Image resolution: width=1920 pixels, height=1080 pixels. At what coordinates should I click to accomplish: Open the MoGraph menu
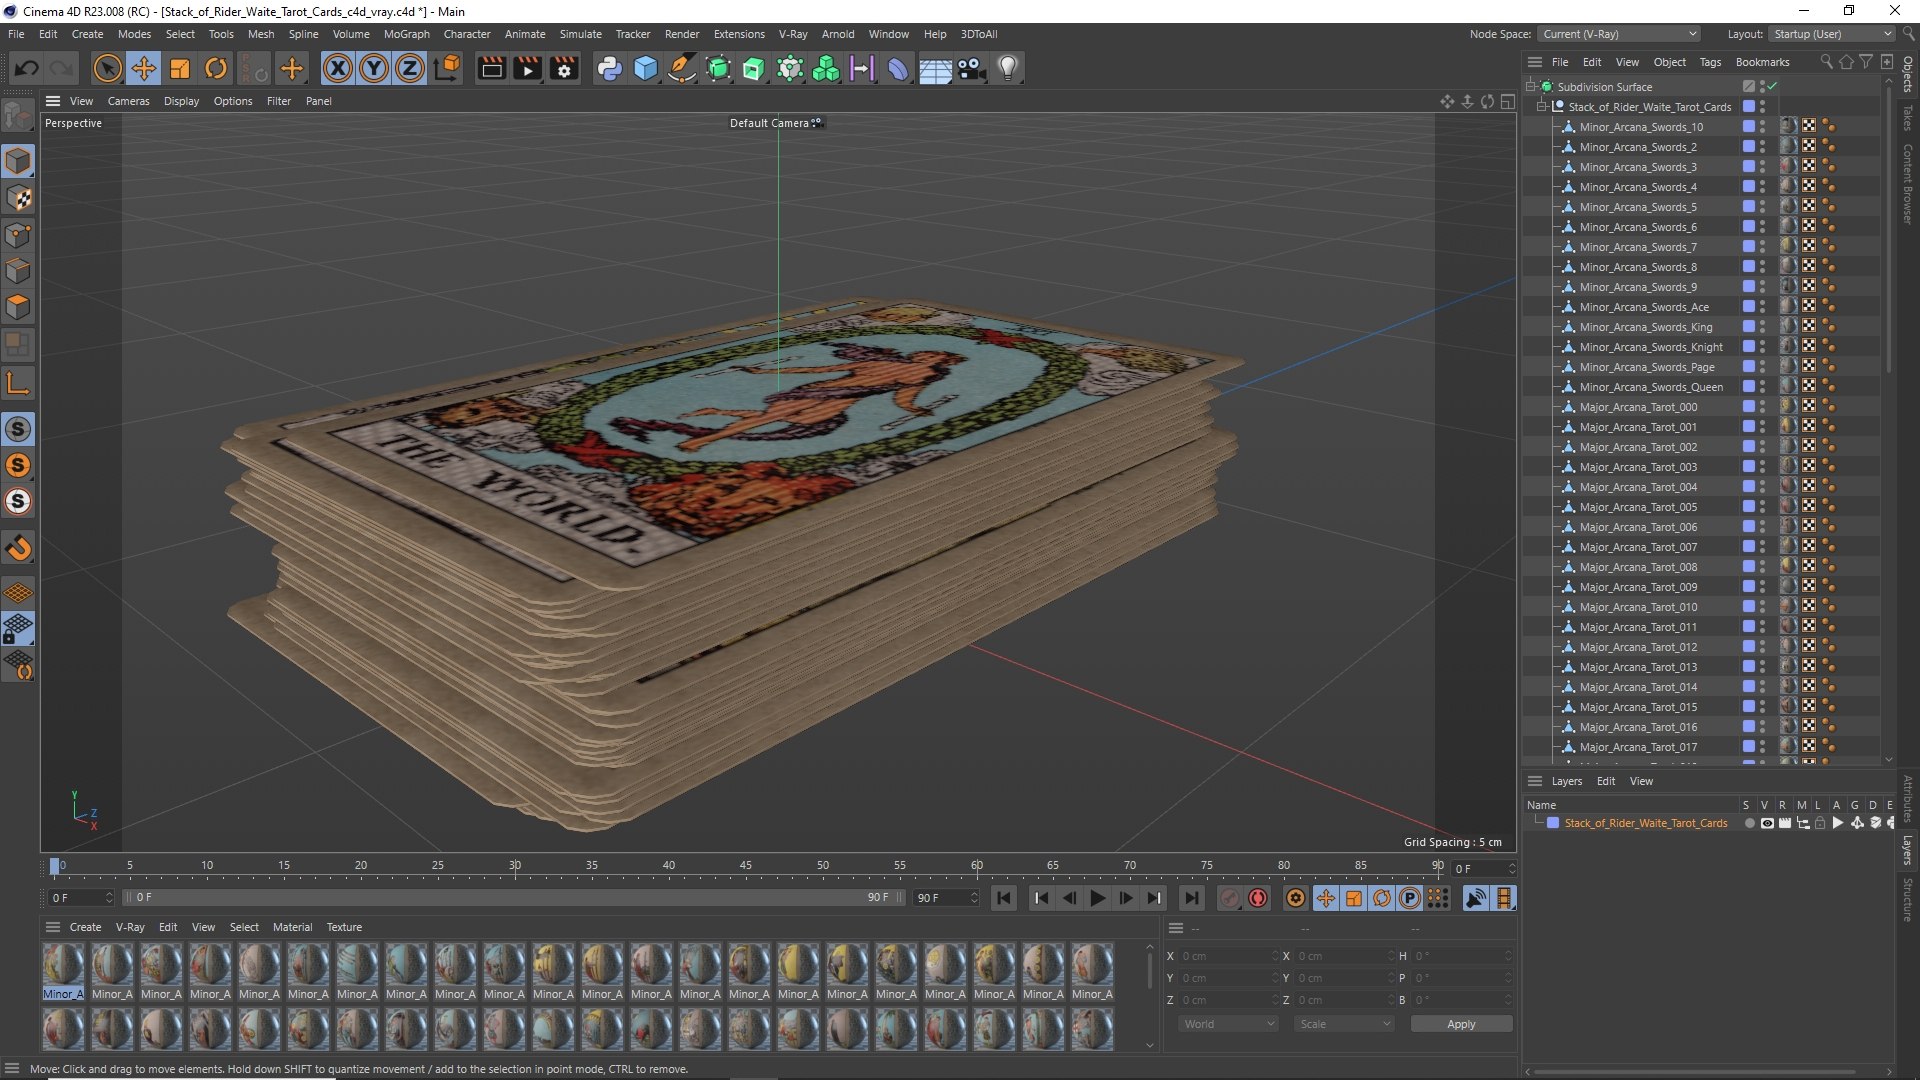[406, 34]
